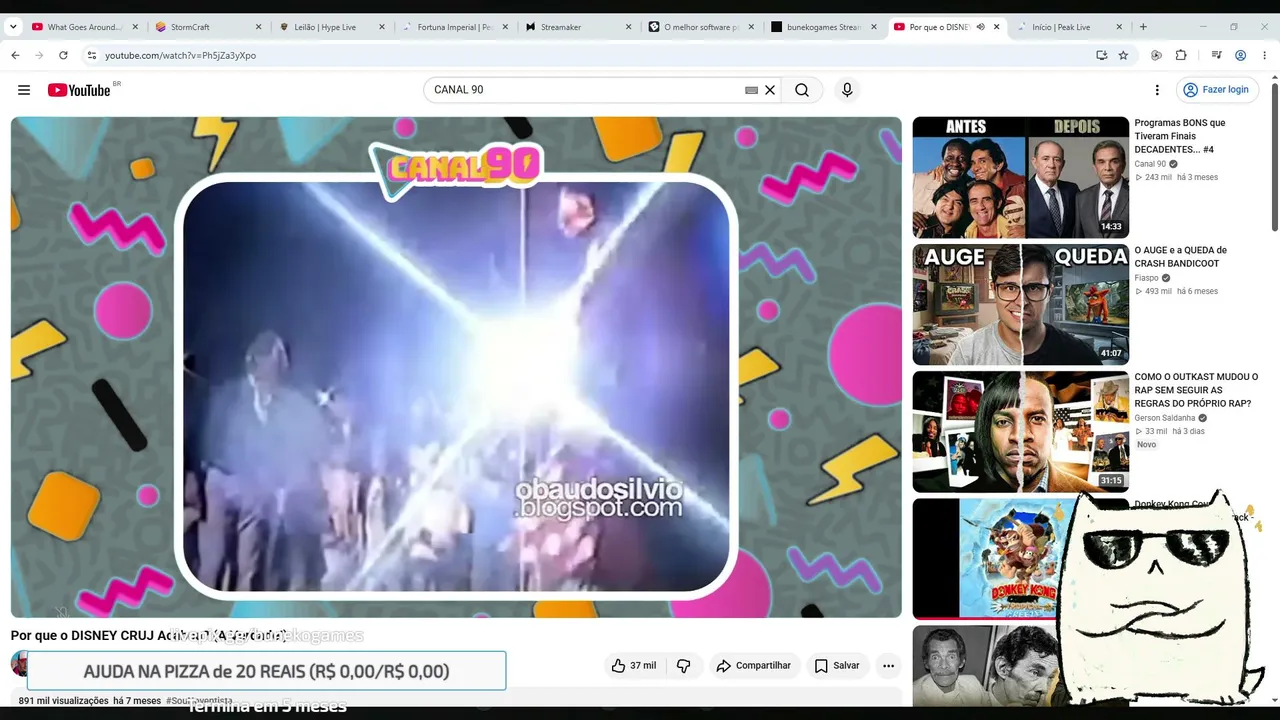
Task: Visit Canal 90 channel in suggestions
Action: 1150,164
